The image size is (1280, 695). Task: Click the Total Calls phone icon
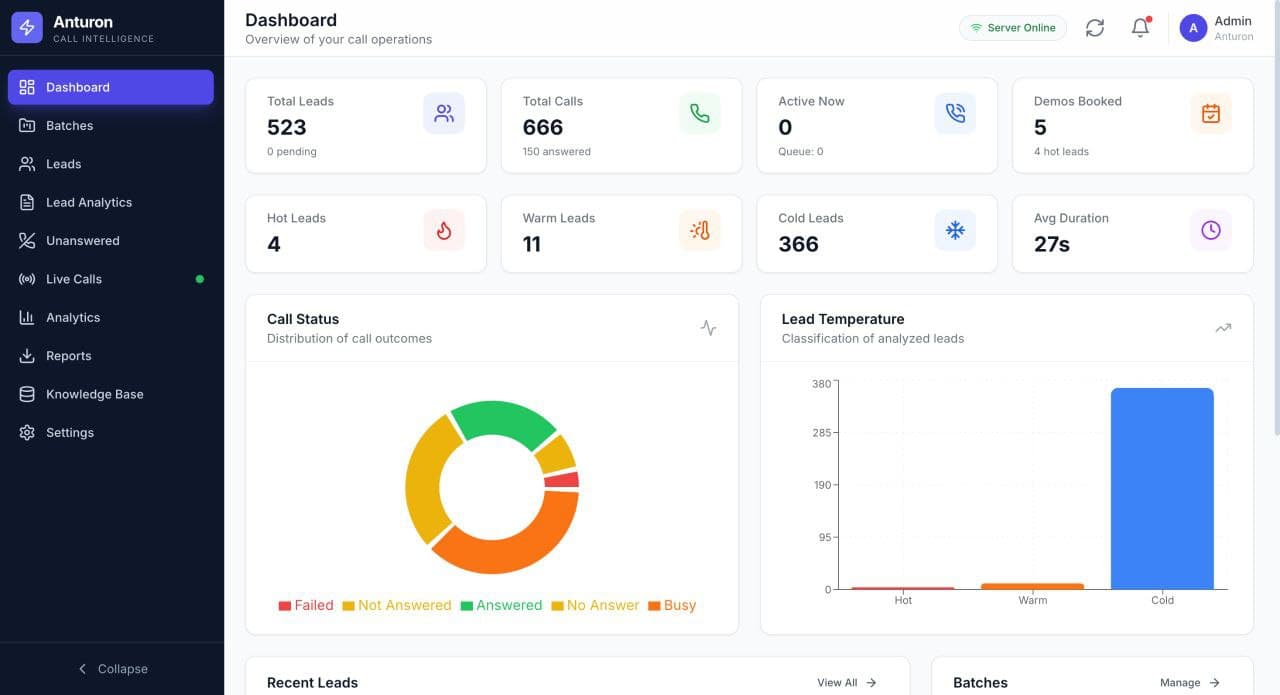(700, 114)
